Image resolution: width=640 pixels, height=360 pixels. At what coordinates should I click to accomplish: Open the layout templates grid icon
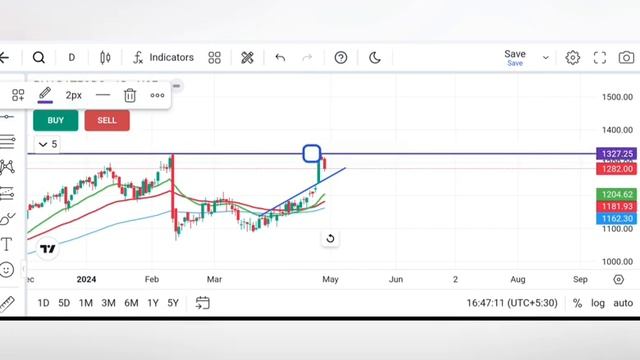coord(214,58)
